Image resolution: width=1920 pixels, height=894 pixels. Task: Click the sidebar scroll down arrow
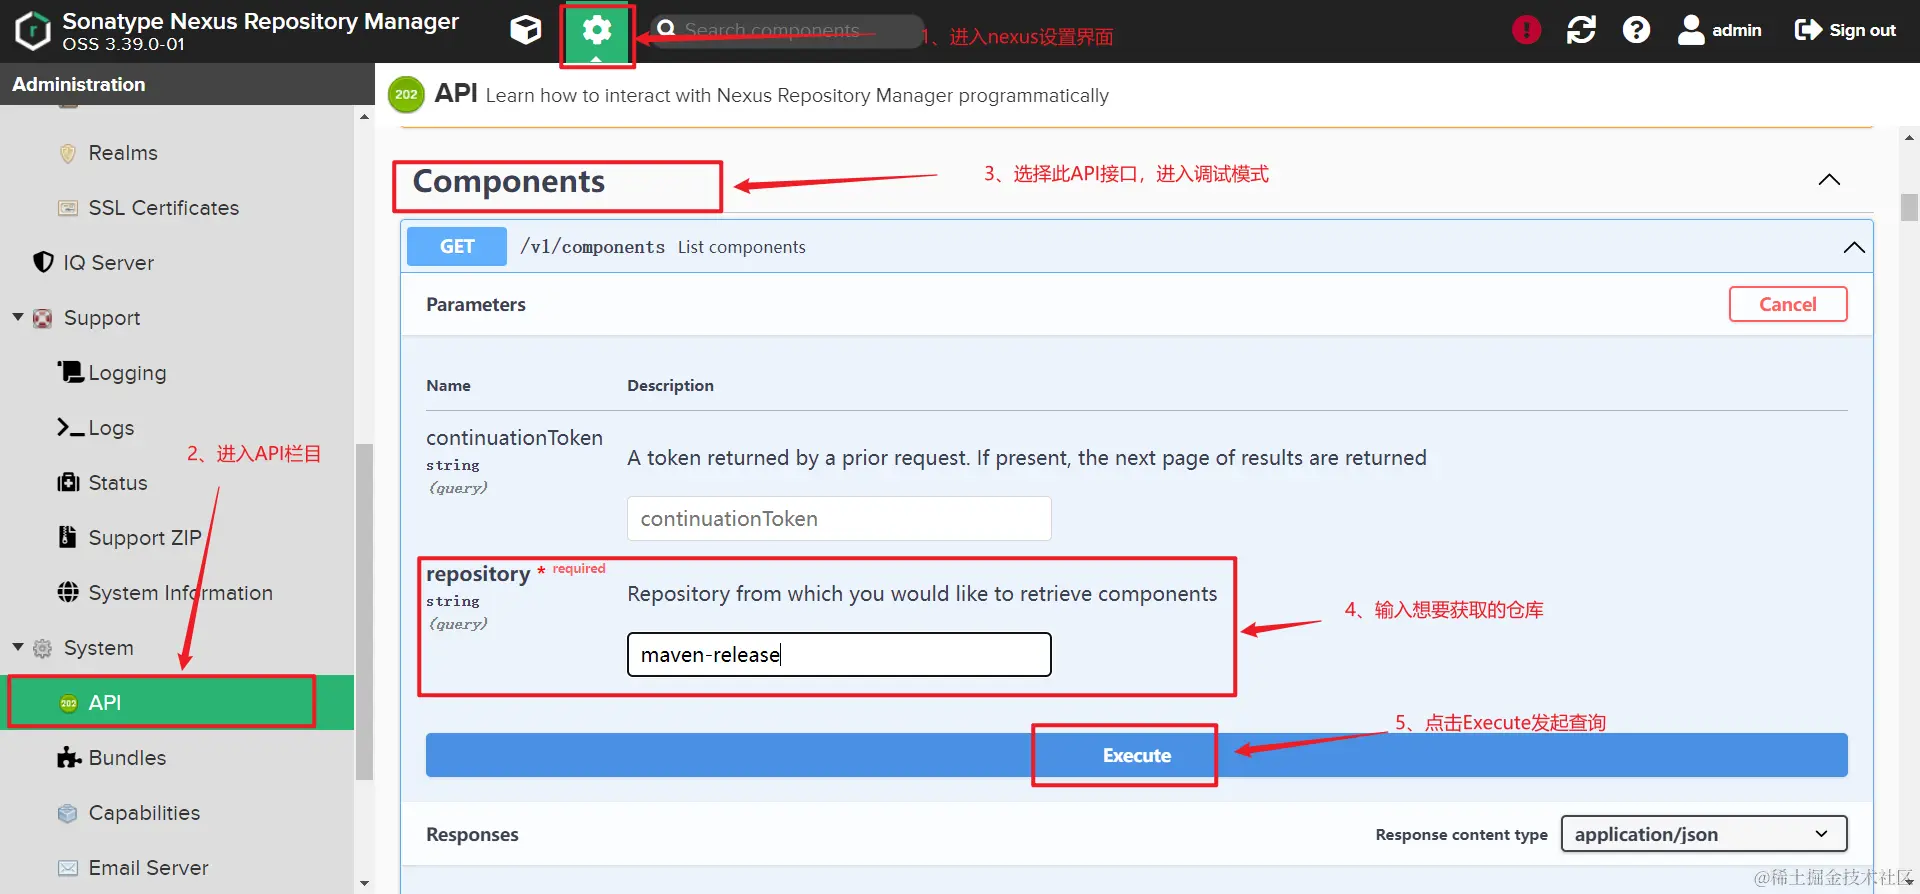[x=364, y=884]
